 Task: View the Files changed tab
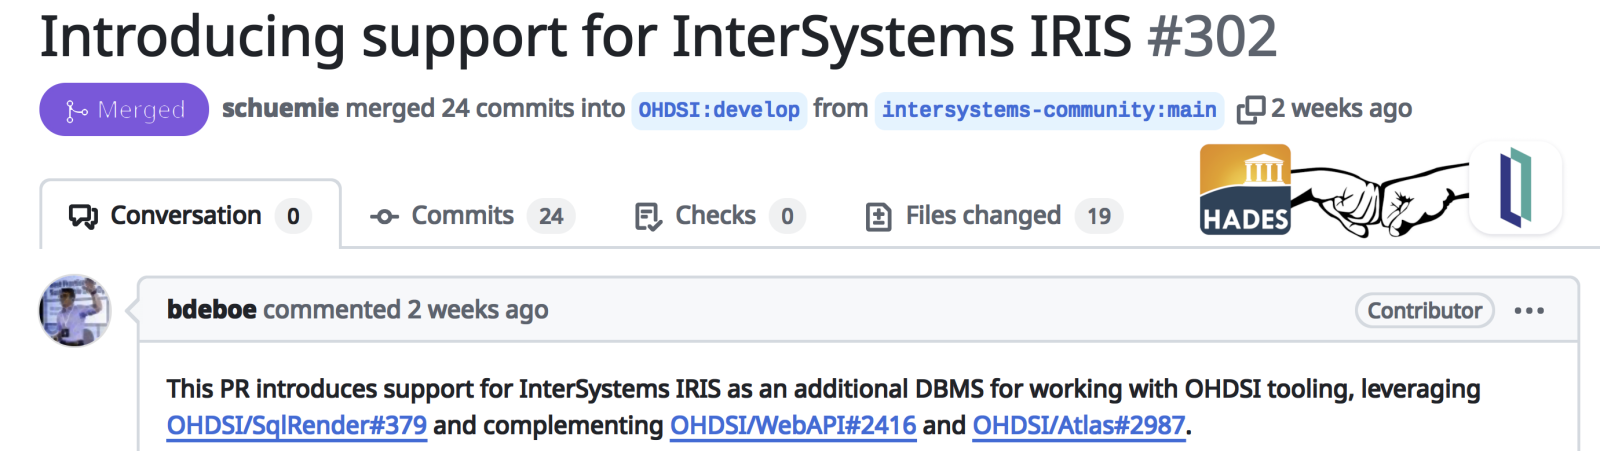tap(993, 215)
